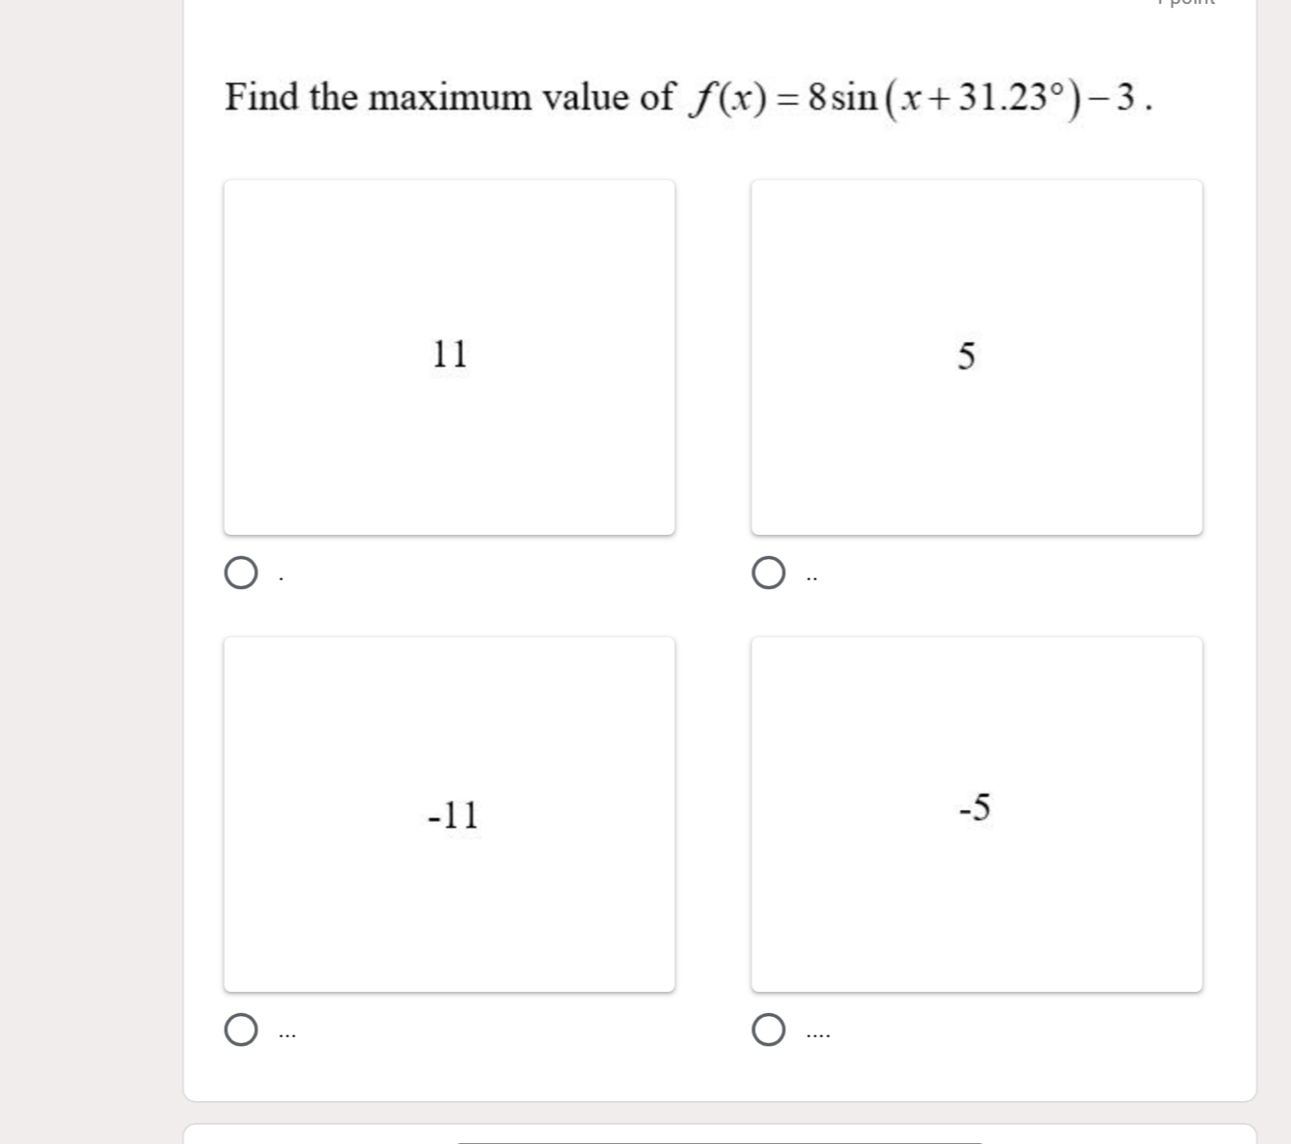Screen dimensions: 1291x1144
Task: Select the radio button for answer -5
Action: click(769, 1029)
